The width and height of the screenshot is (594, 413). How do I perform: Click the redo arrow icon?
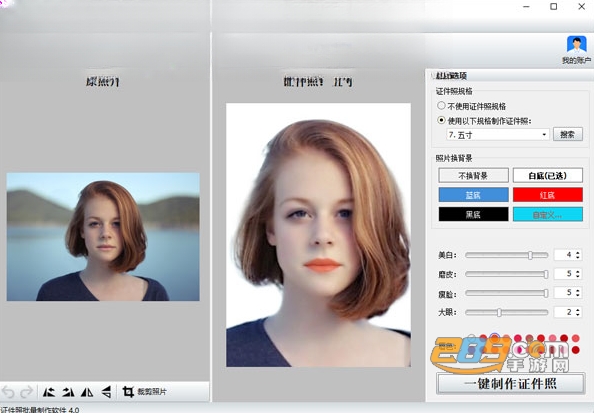pos(26,392)
